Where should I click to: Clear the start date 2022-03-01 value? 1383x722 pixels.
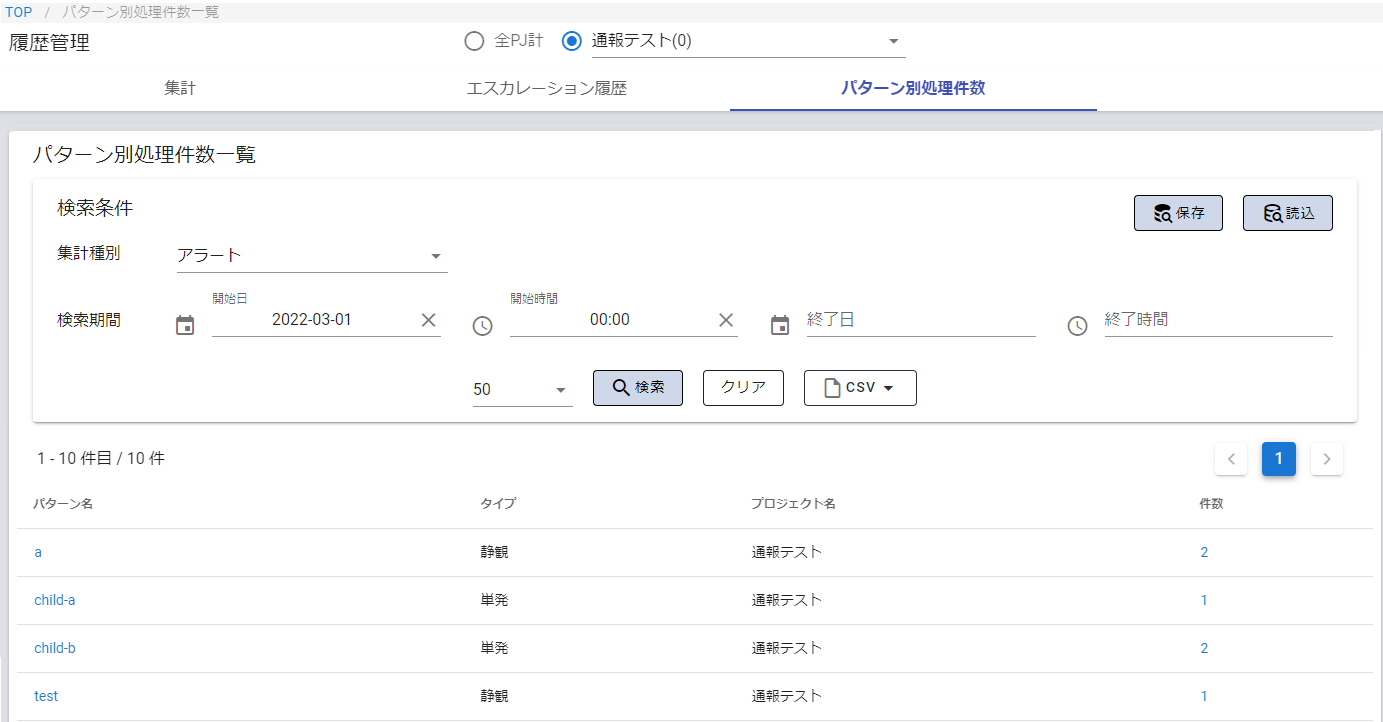coord(428,320)
